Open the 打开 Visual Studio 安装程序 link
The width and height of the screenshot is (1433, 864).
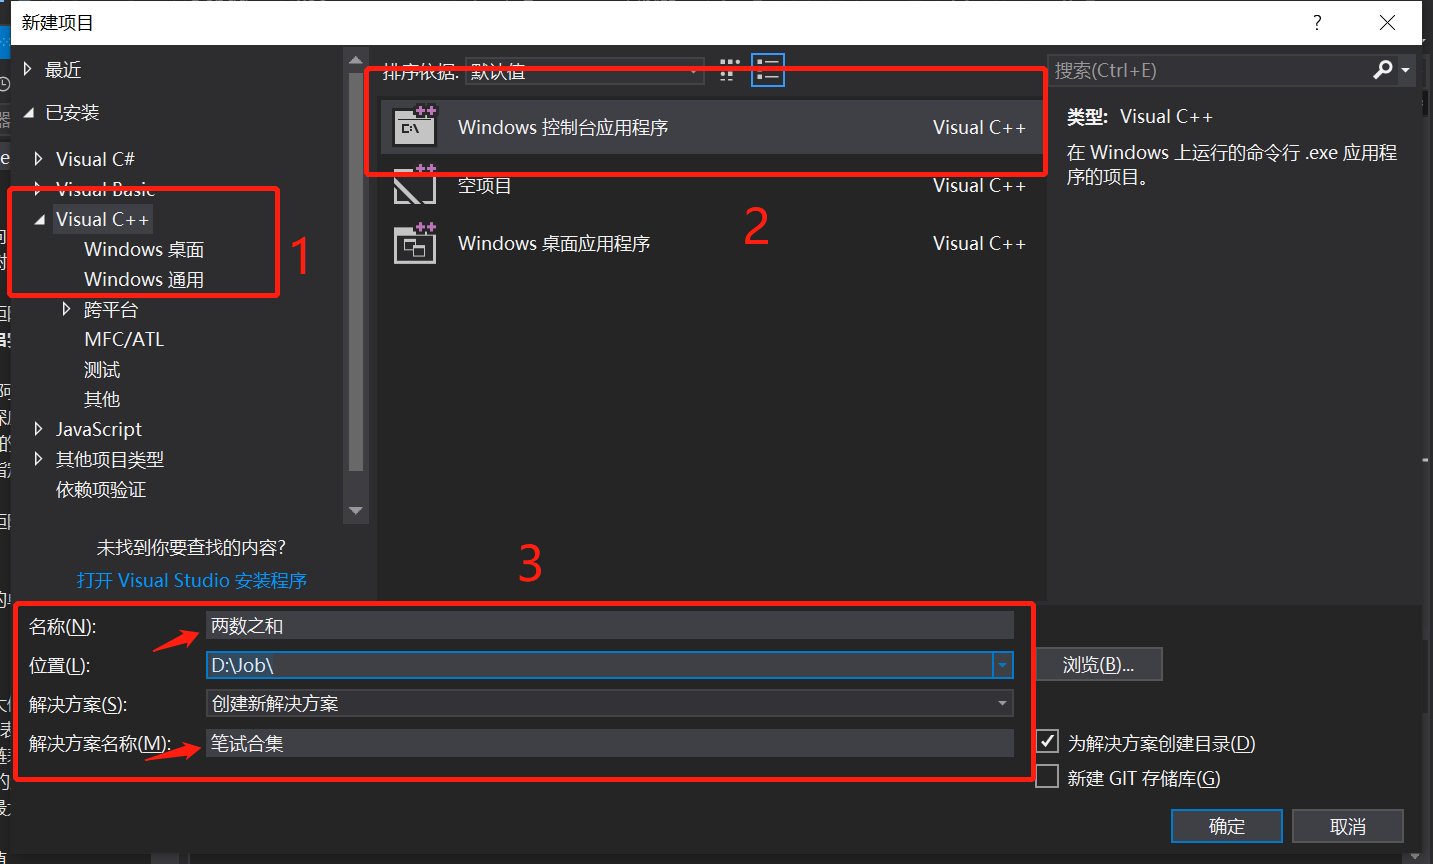pyautogui.click(x=191, y=580)
